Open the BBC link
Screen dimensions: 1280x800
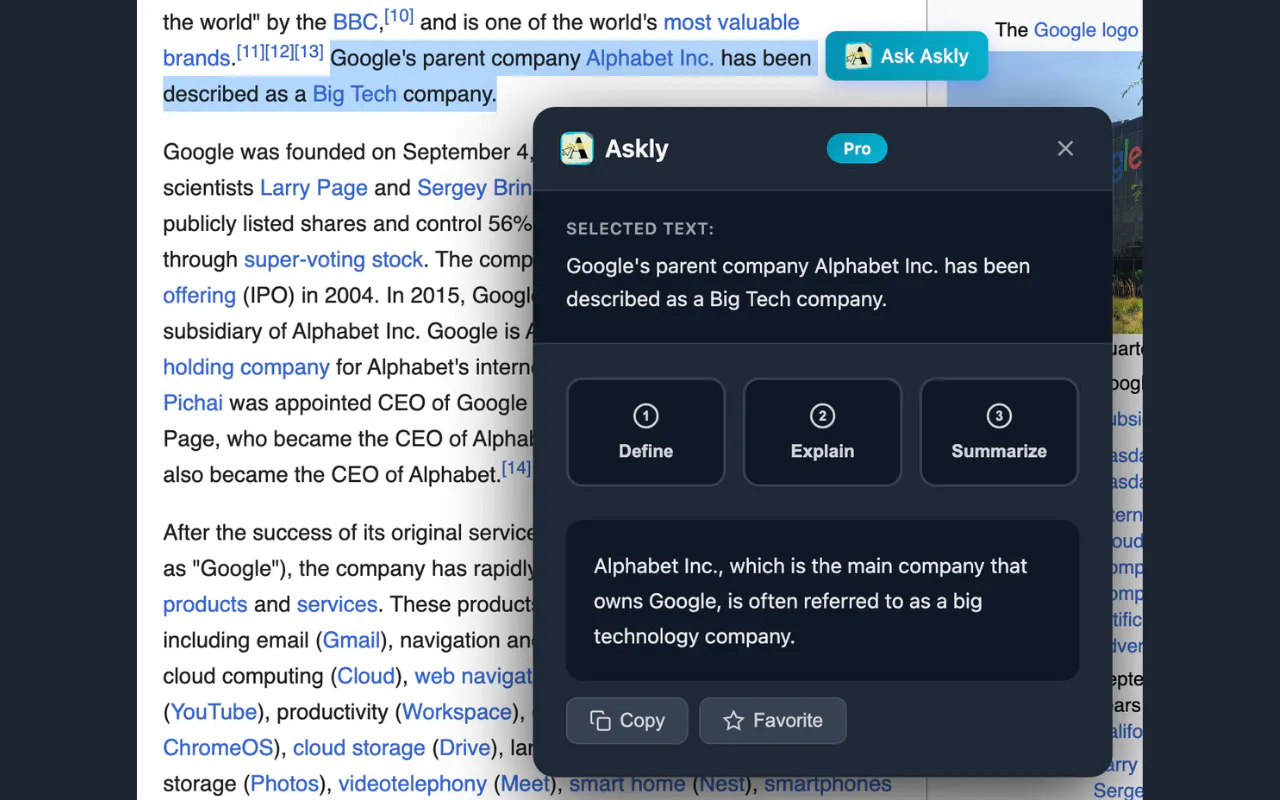[x=355, y=22]
